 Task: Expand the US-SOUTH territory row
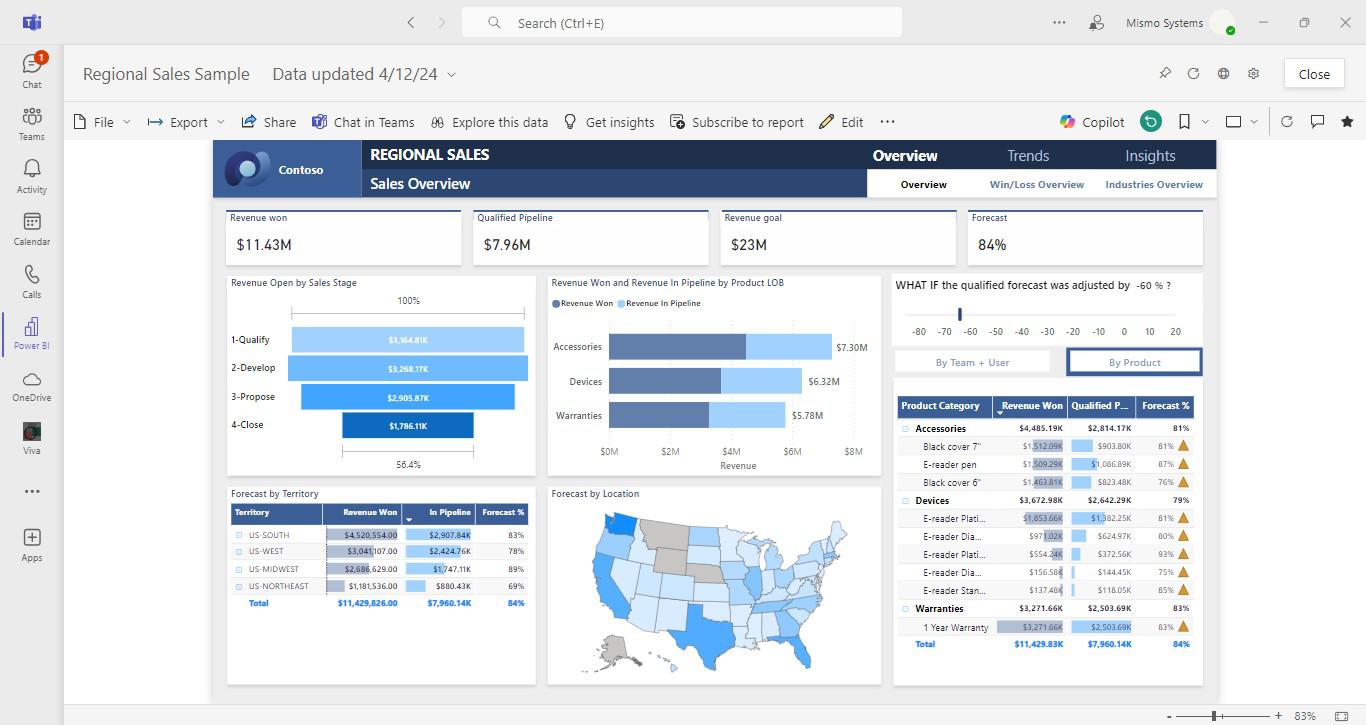pyautogui.click(x=239, y=535)
